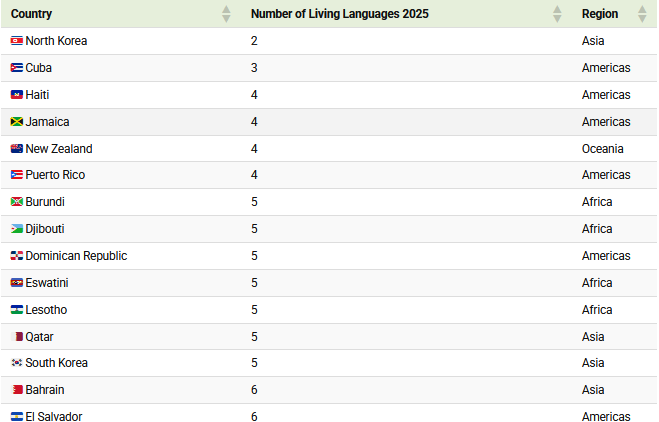This screenshot has height=422, width=659.
Task: Click the Region column header text
Action: tap(600, 14)
